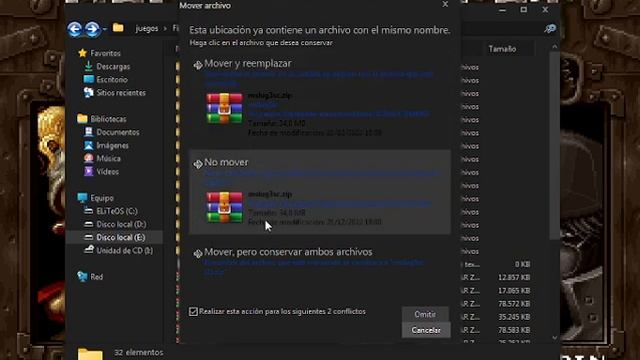This screenshot has height=360, width=640.
Task: Click the arrow icon beside conservar ambos archivos
Action: point(198,253)
